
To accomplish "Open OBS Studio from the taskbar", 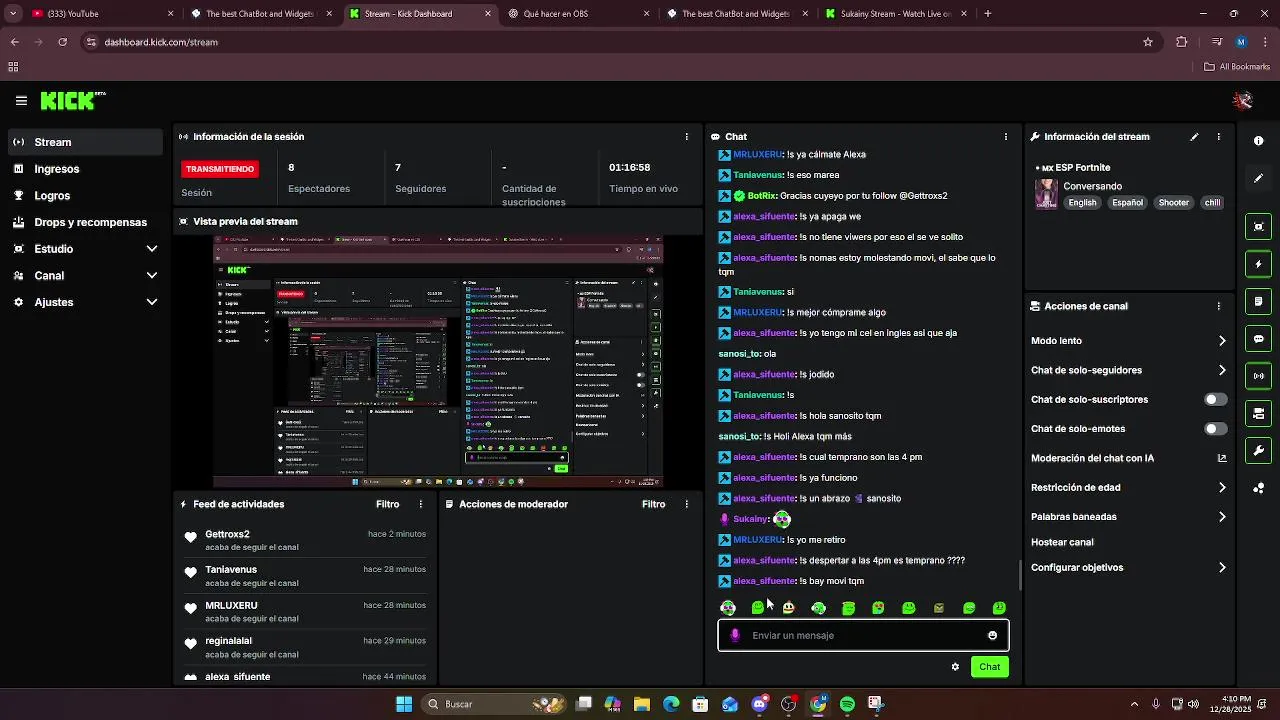I will tap(788, 704).
